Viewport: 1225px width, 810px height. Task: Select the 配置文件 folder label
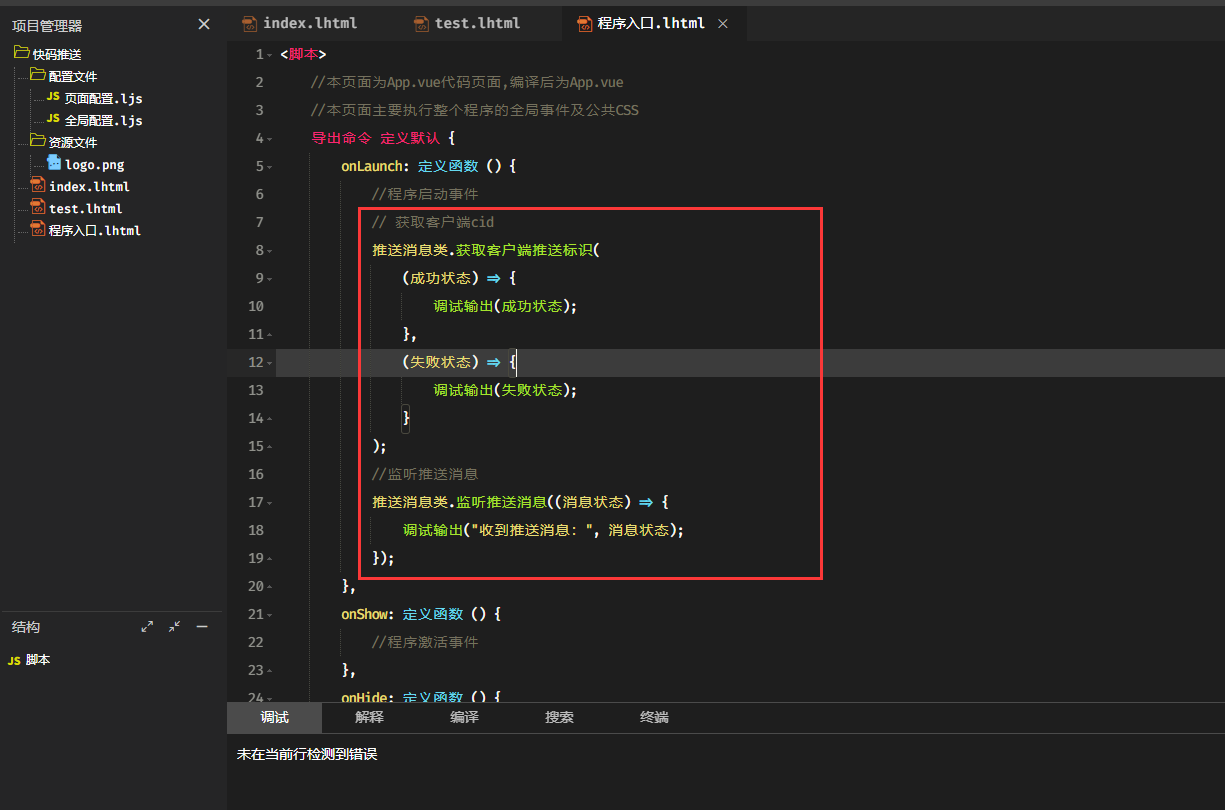(x=72, y=76)
